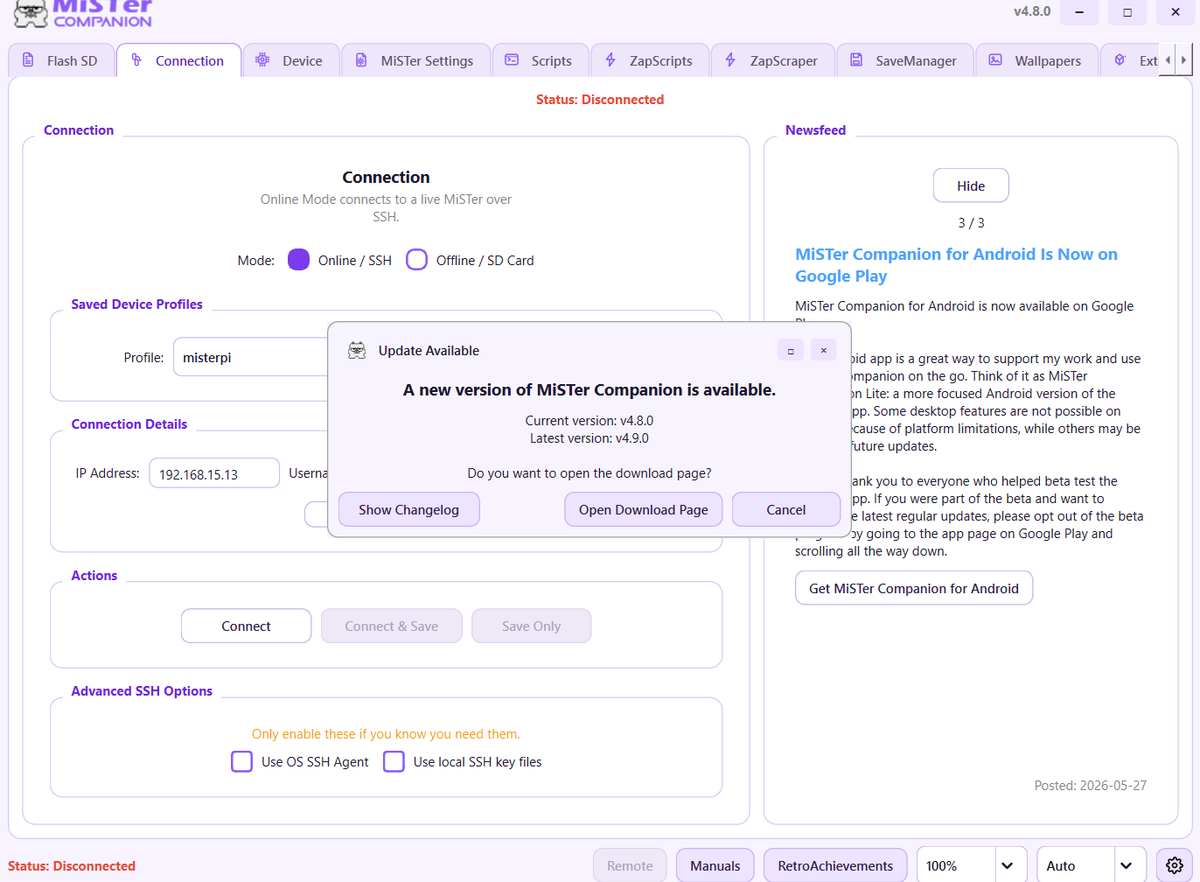Click the orange SSH options warning text
1200x882 pixels.
pos(386,734)
